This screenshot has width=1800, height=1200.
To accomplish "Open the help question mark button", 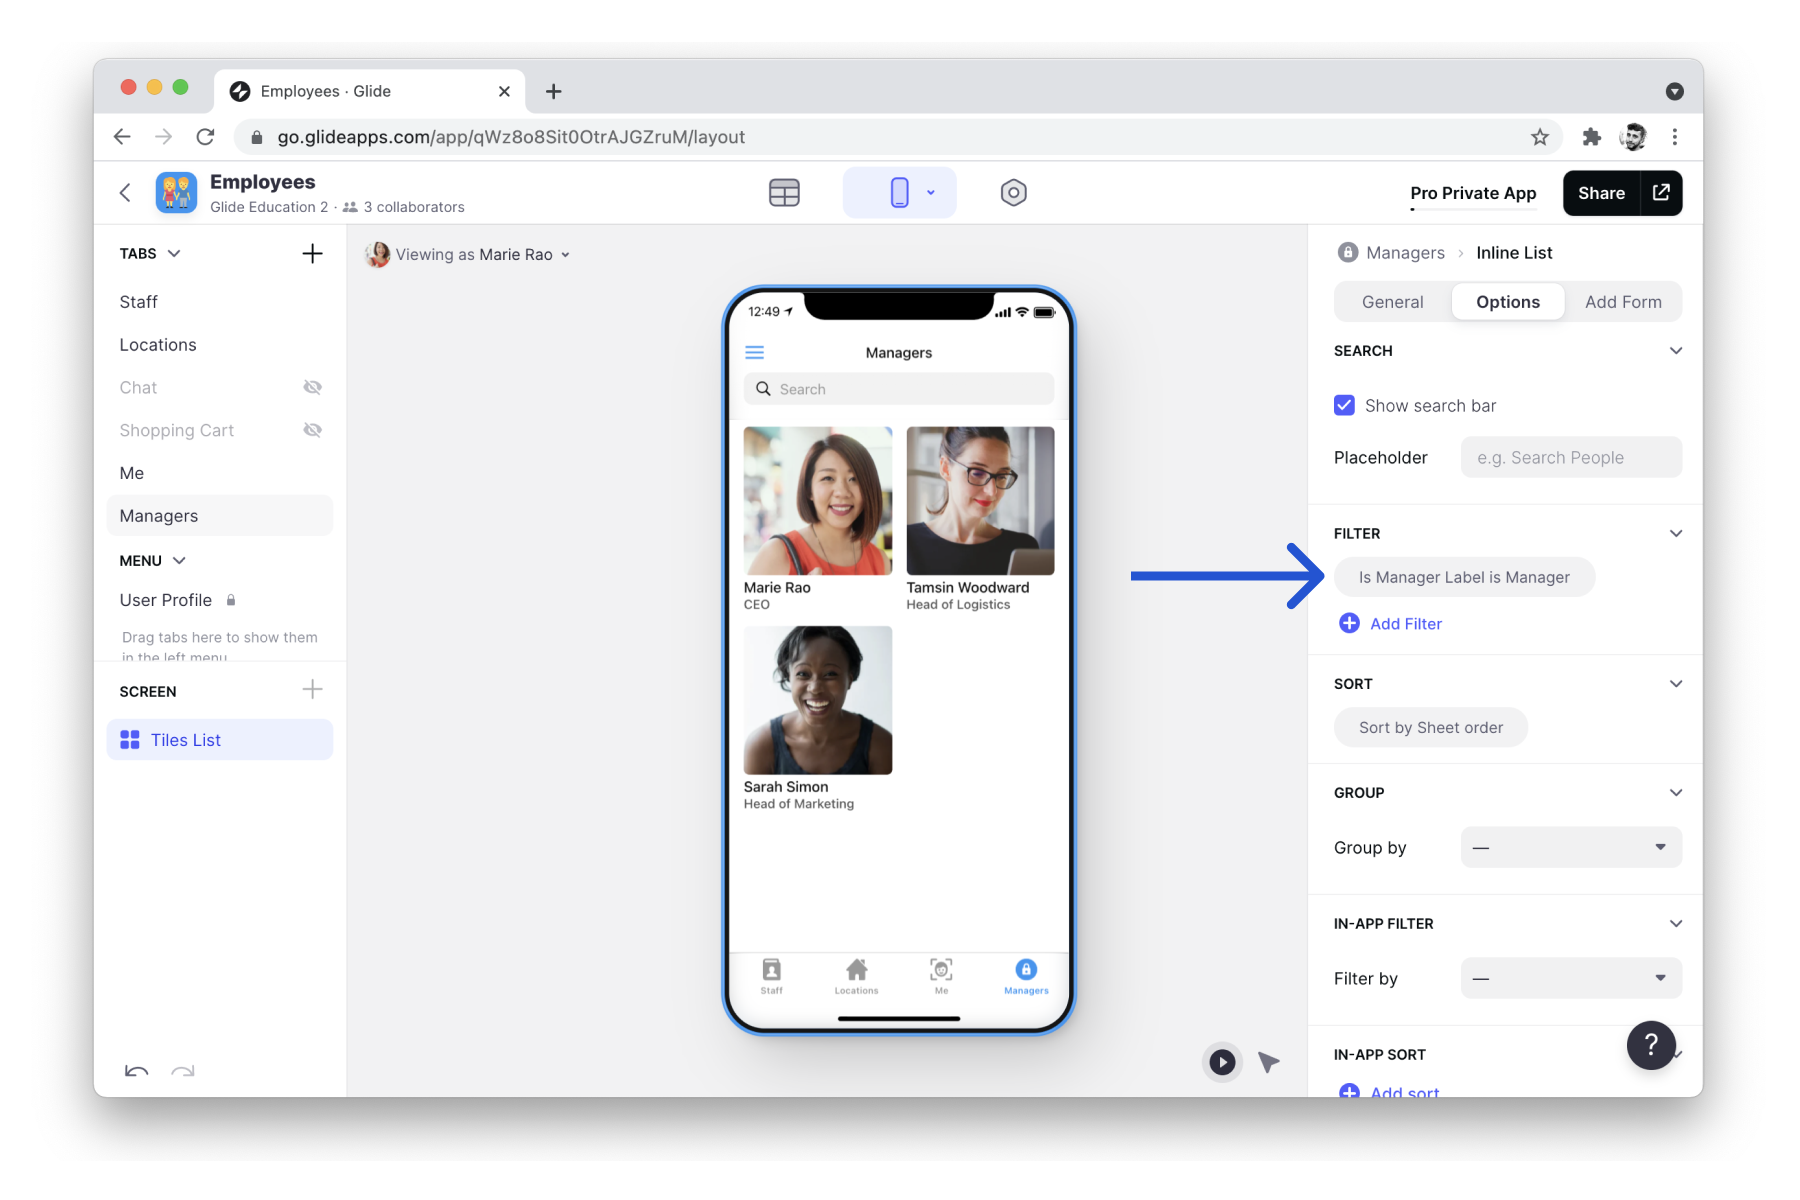I will [1650, 1045].
